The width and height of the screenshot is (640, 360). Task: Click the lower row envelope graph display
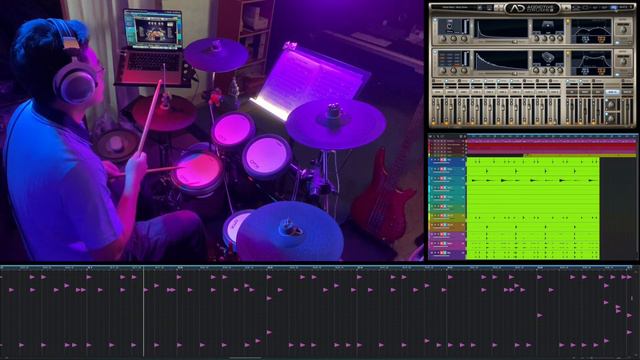(501, 61)
